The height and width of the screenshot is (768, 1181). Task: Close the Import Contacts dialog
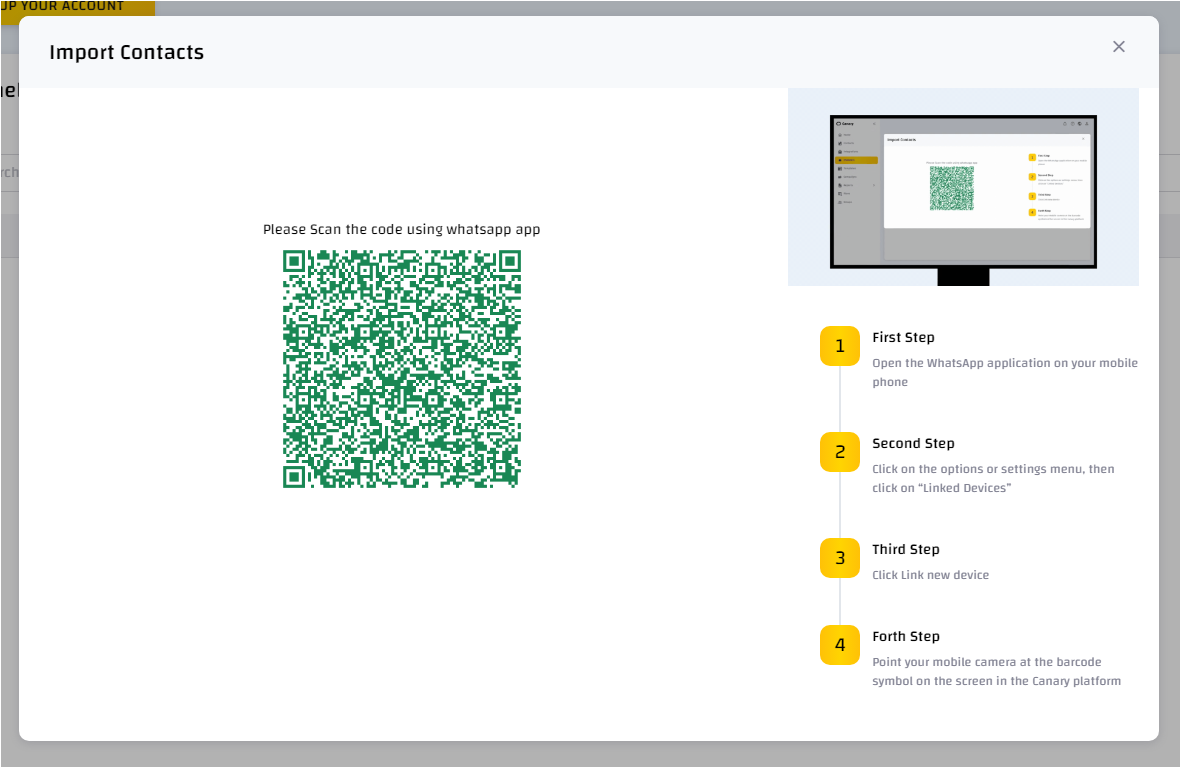point(1118,47)
